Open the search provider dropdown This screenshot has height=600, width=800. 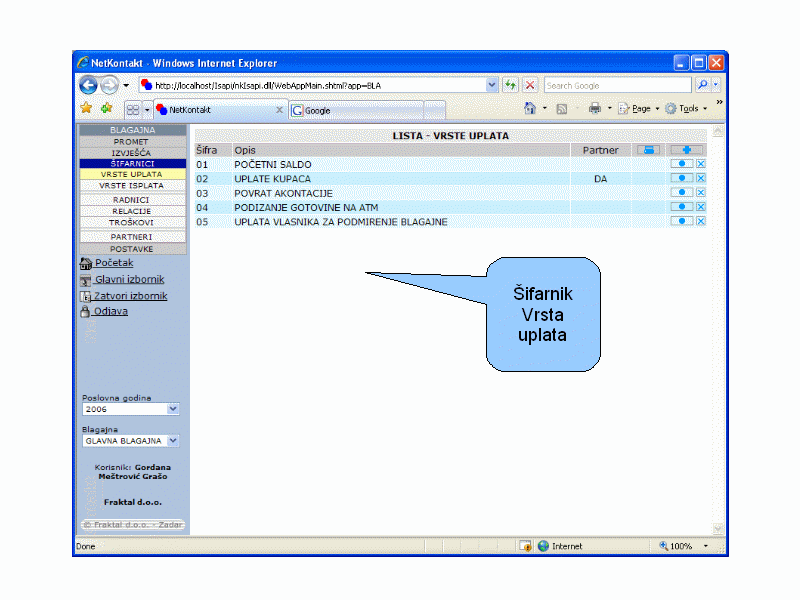pos(716,85)
